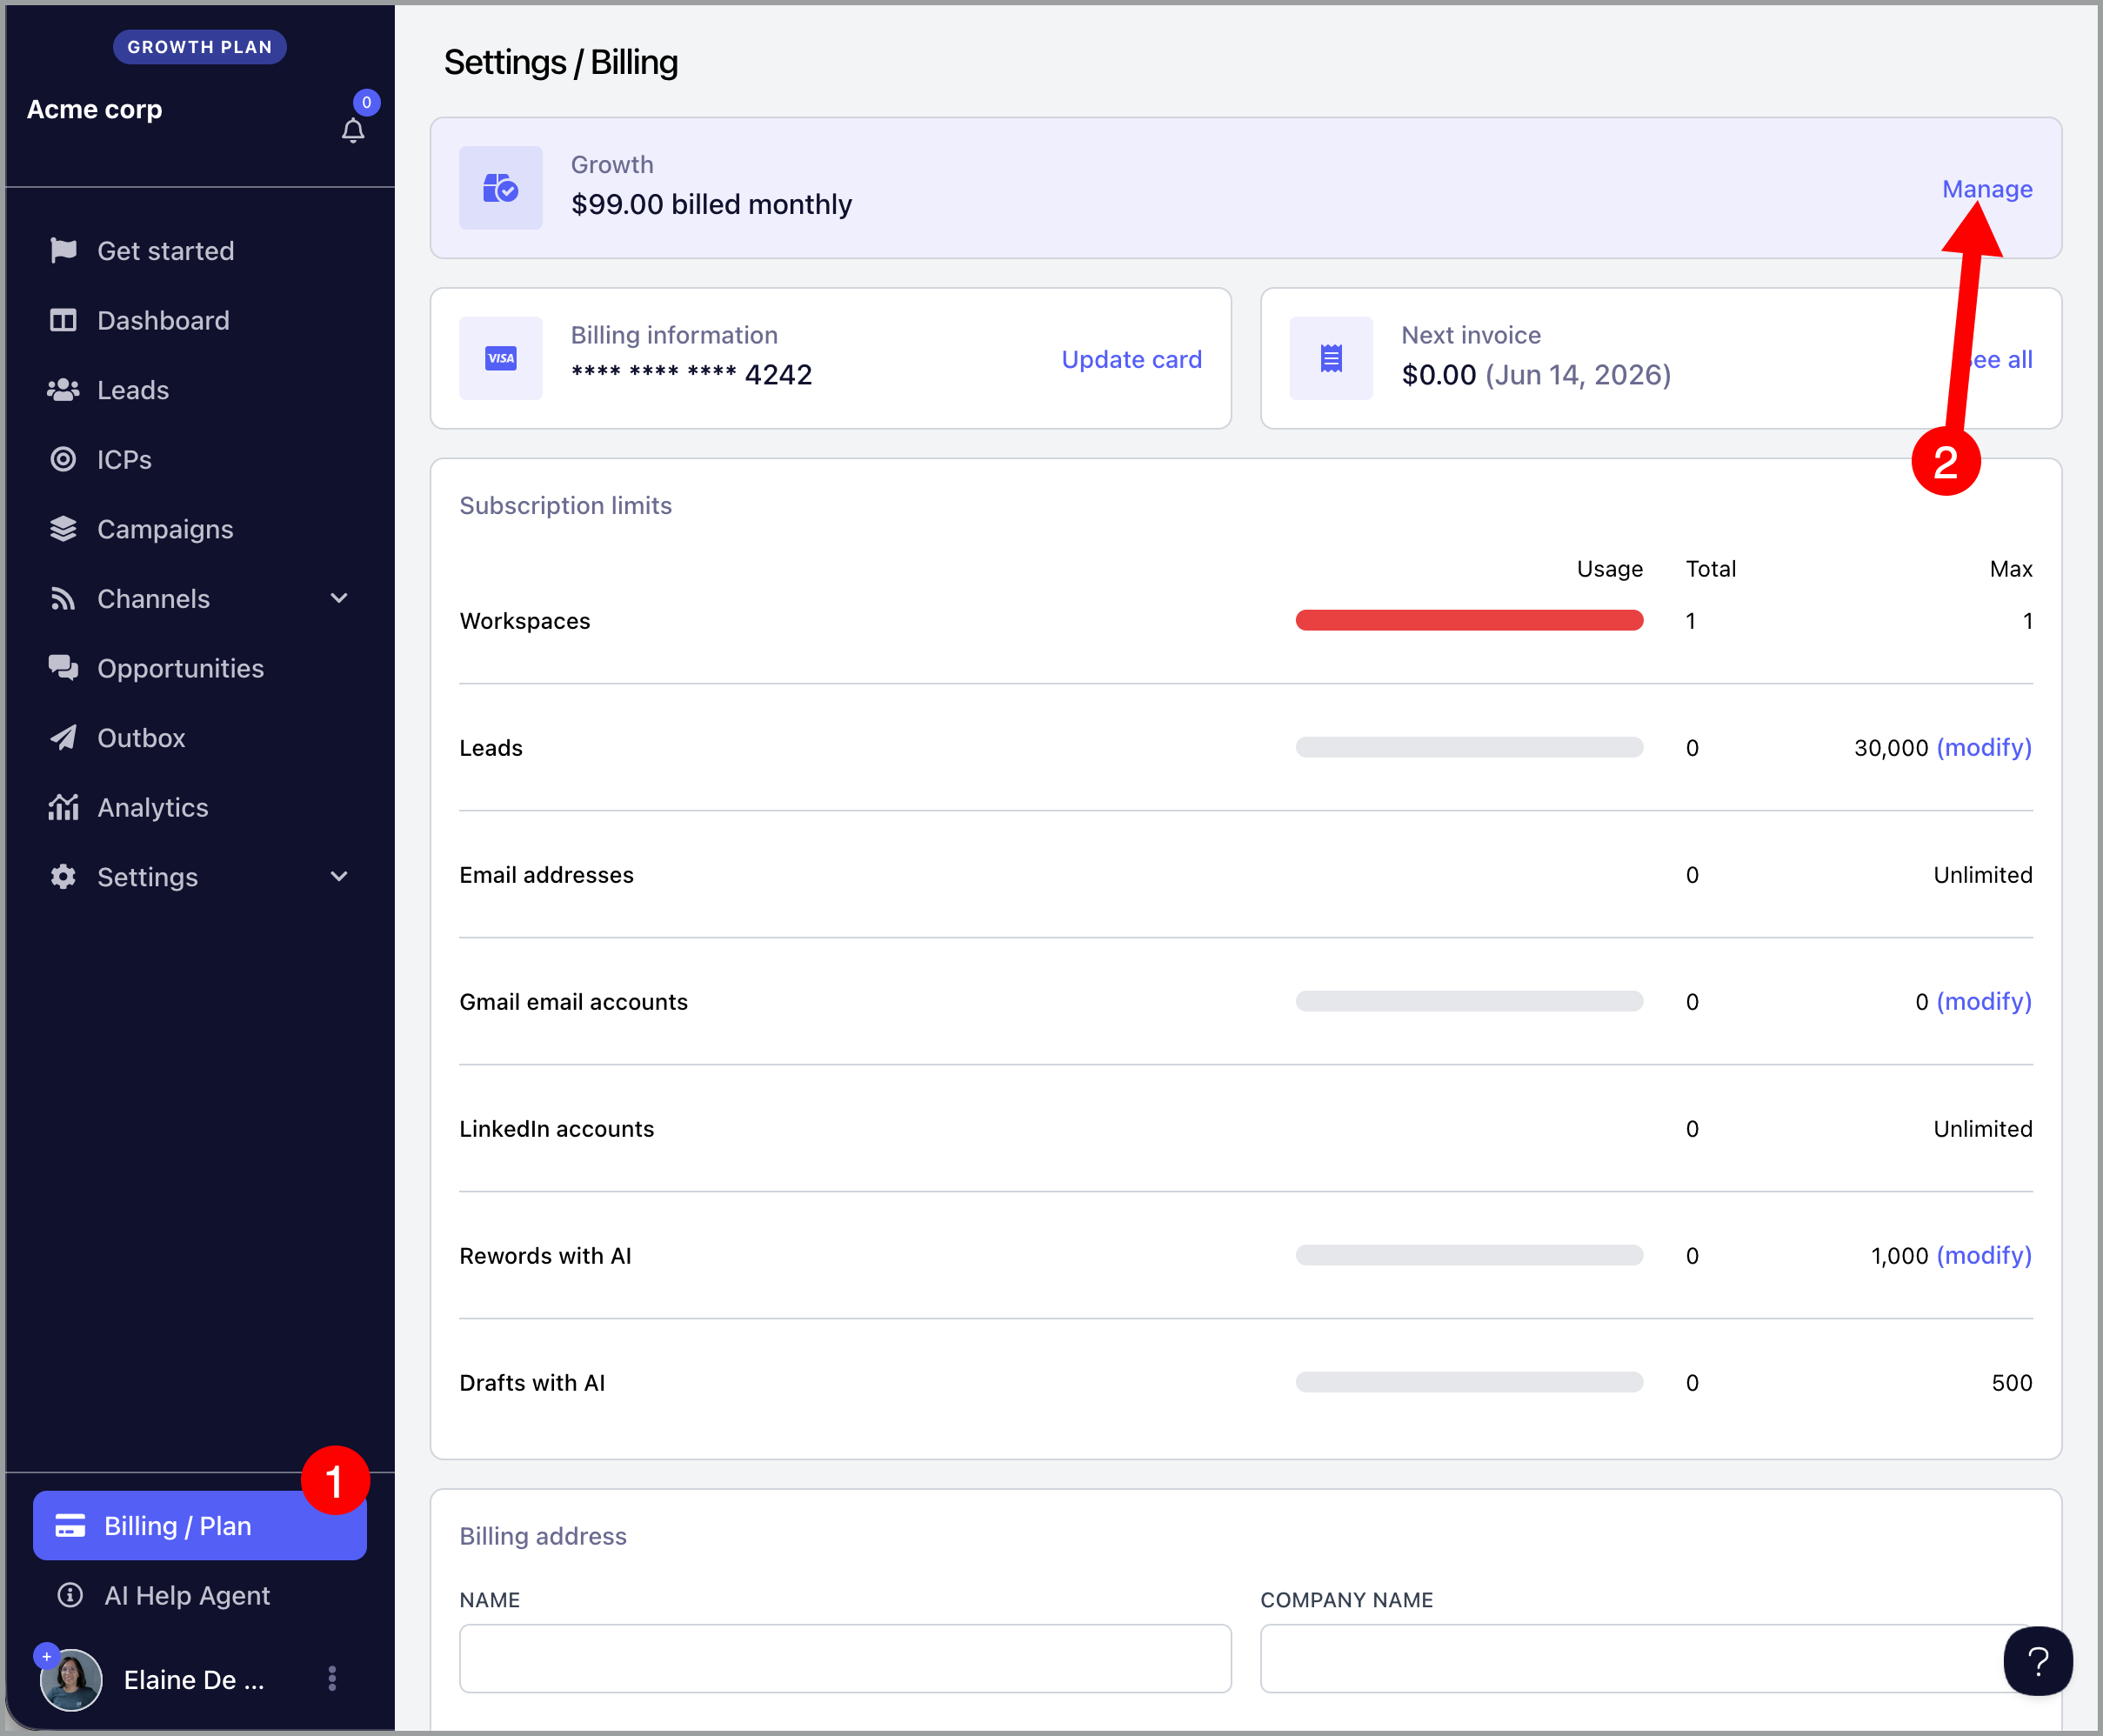Click the AI Help Agent info icon
This screenshot has width=2103, height=1736.
coord(70,1595)
